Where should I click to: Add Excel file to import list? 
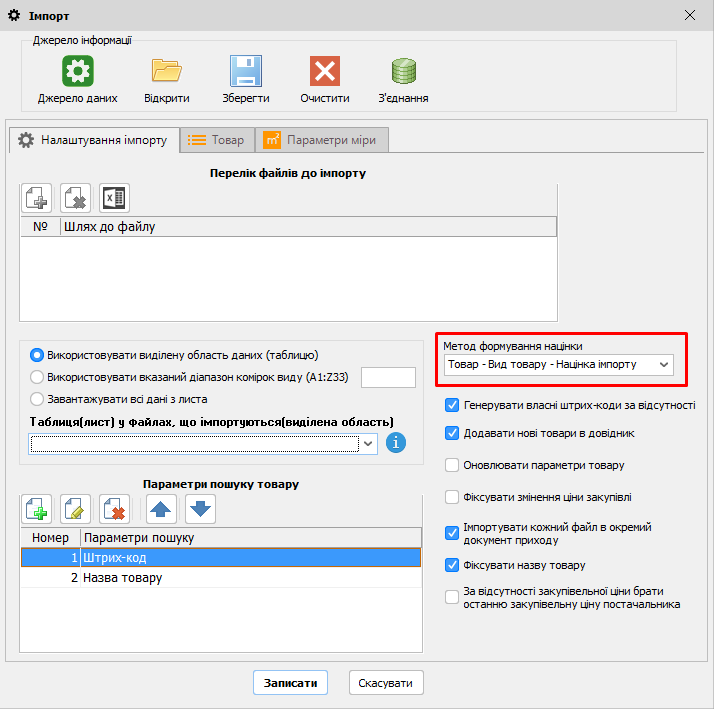point(114,197)
